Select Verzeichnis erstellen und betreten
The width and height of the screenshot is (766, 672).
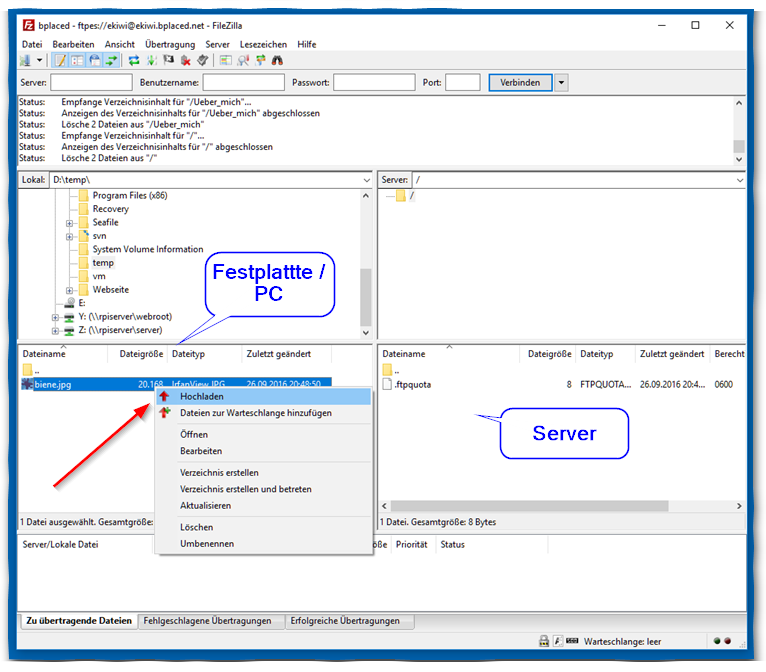click(x=263, y=489)
